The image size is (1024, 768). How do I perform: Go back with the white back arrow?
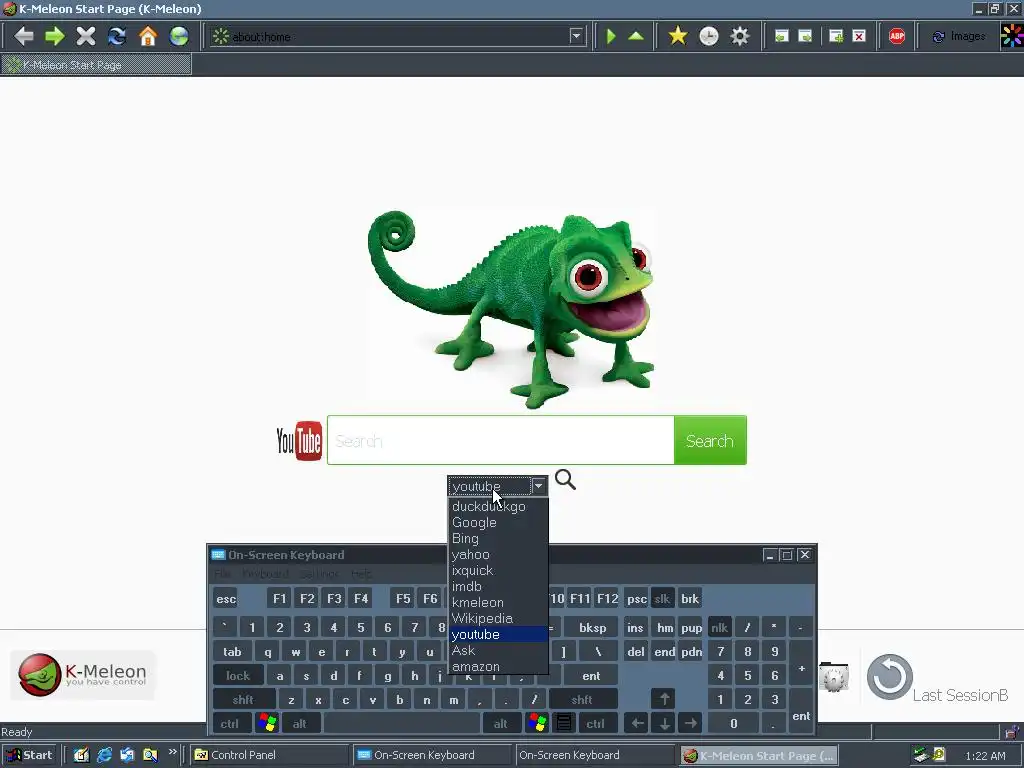[24, 36]
